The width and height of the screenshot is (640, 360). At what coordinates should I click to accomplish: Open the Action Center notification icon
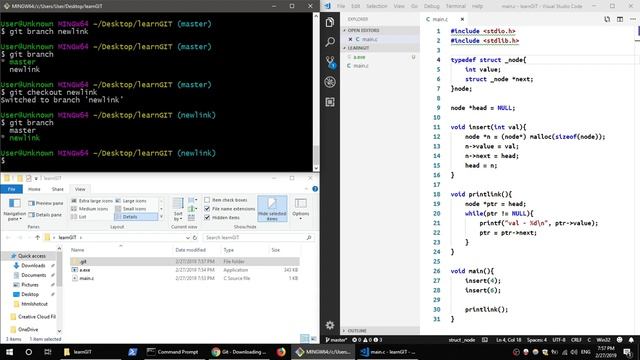tap(627, 352)
